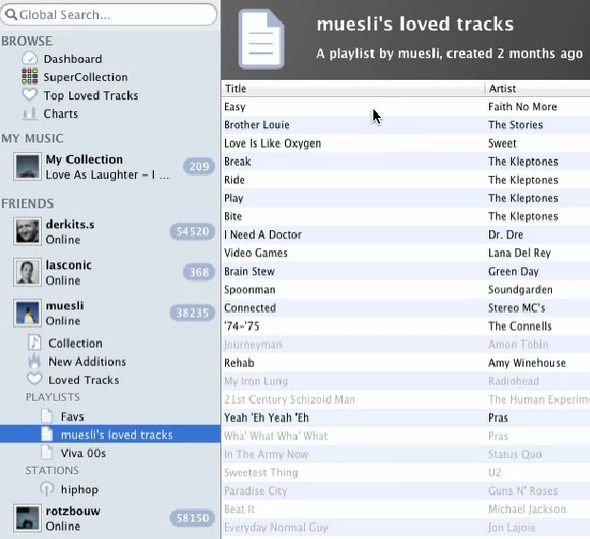Select the track Connected
Image resolution: width=590 pixels, height=539 pixels.
pyautogui.click(x=250, y=308)
